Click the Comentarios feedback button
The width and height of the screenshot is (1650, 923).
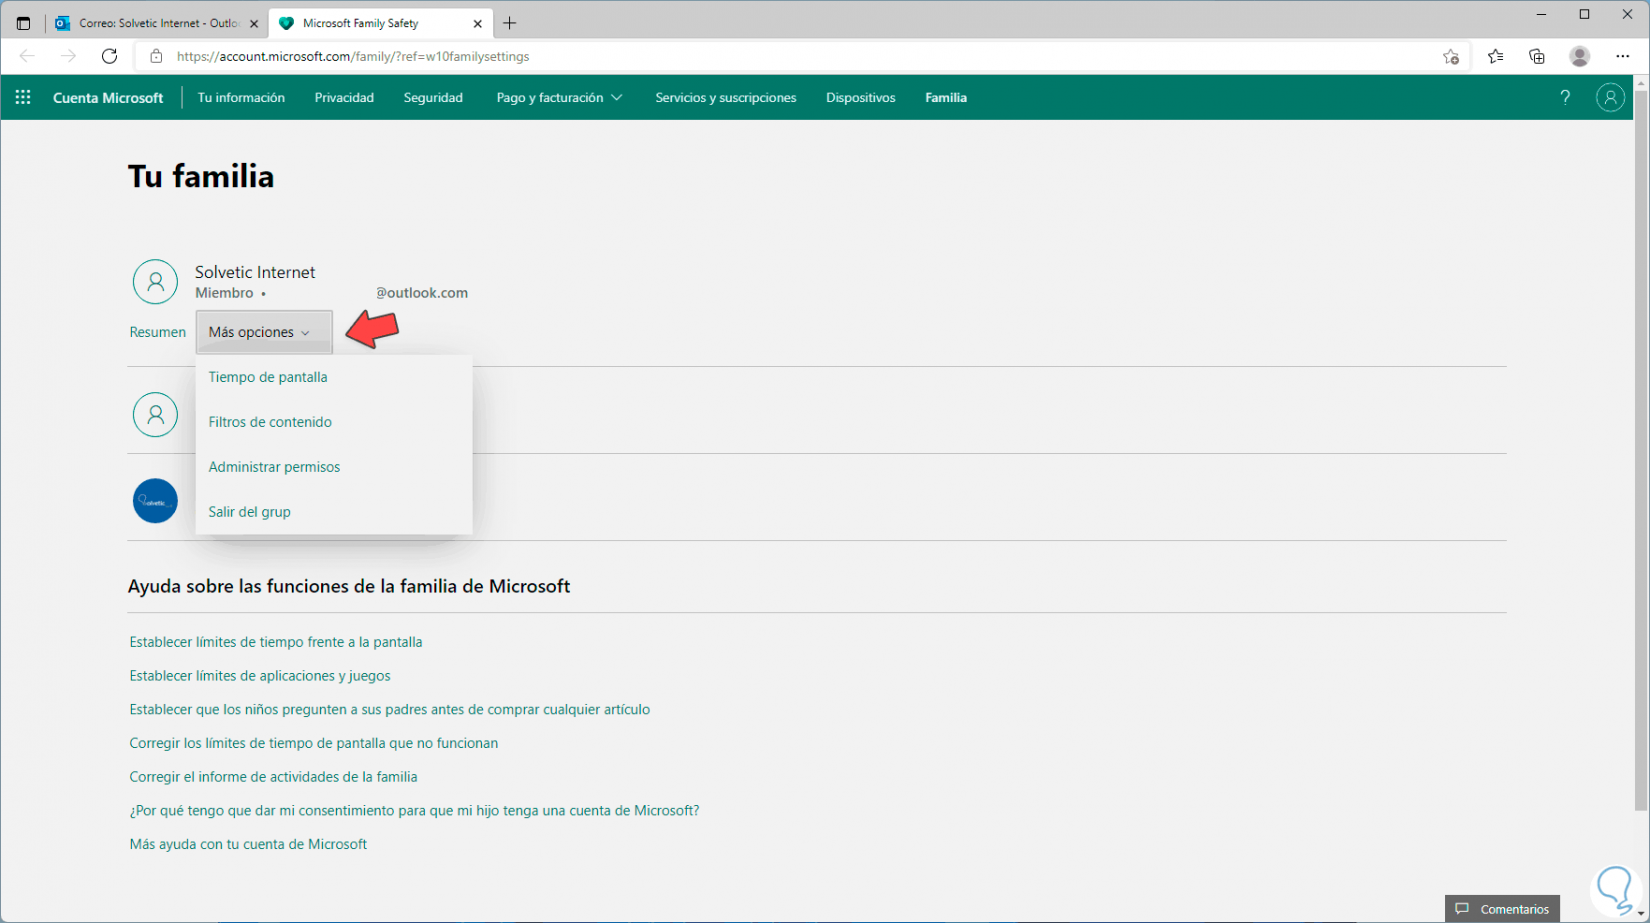point(1502,909)
